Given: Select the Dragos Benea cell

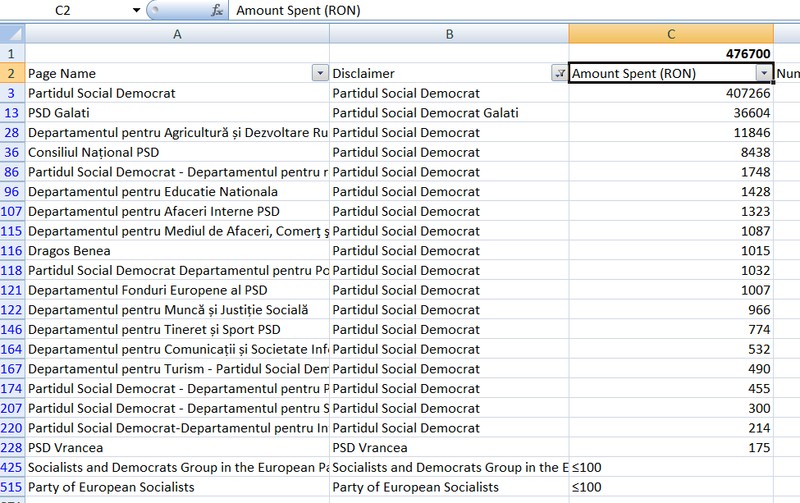Looking at the screenshot, I should pyautogui.click(x=177, y=251).
